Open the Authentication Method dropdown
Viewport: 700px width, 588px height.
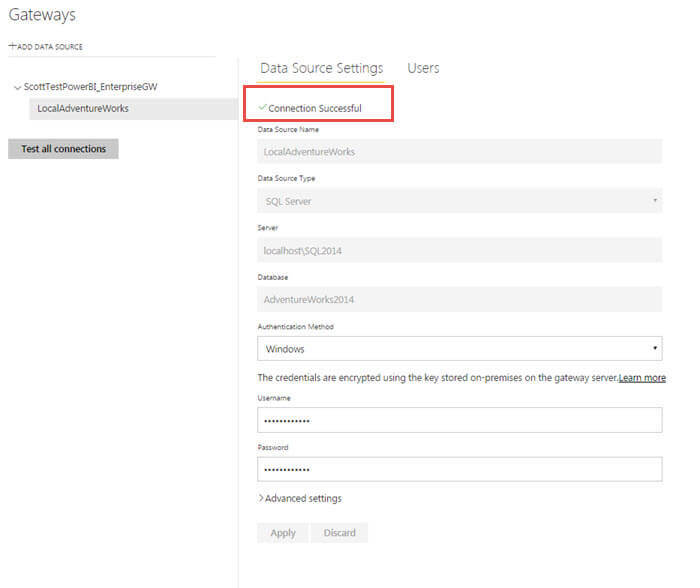459,349
